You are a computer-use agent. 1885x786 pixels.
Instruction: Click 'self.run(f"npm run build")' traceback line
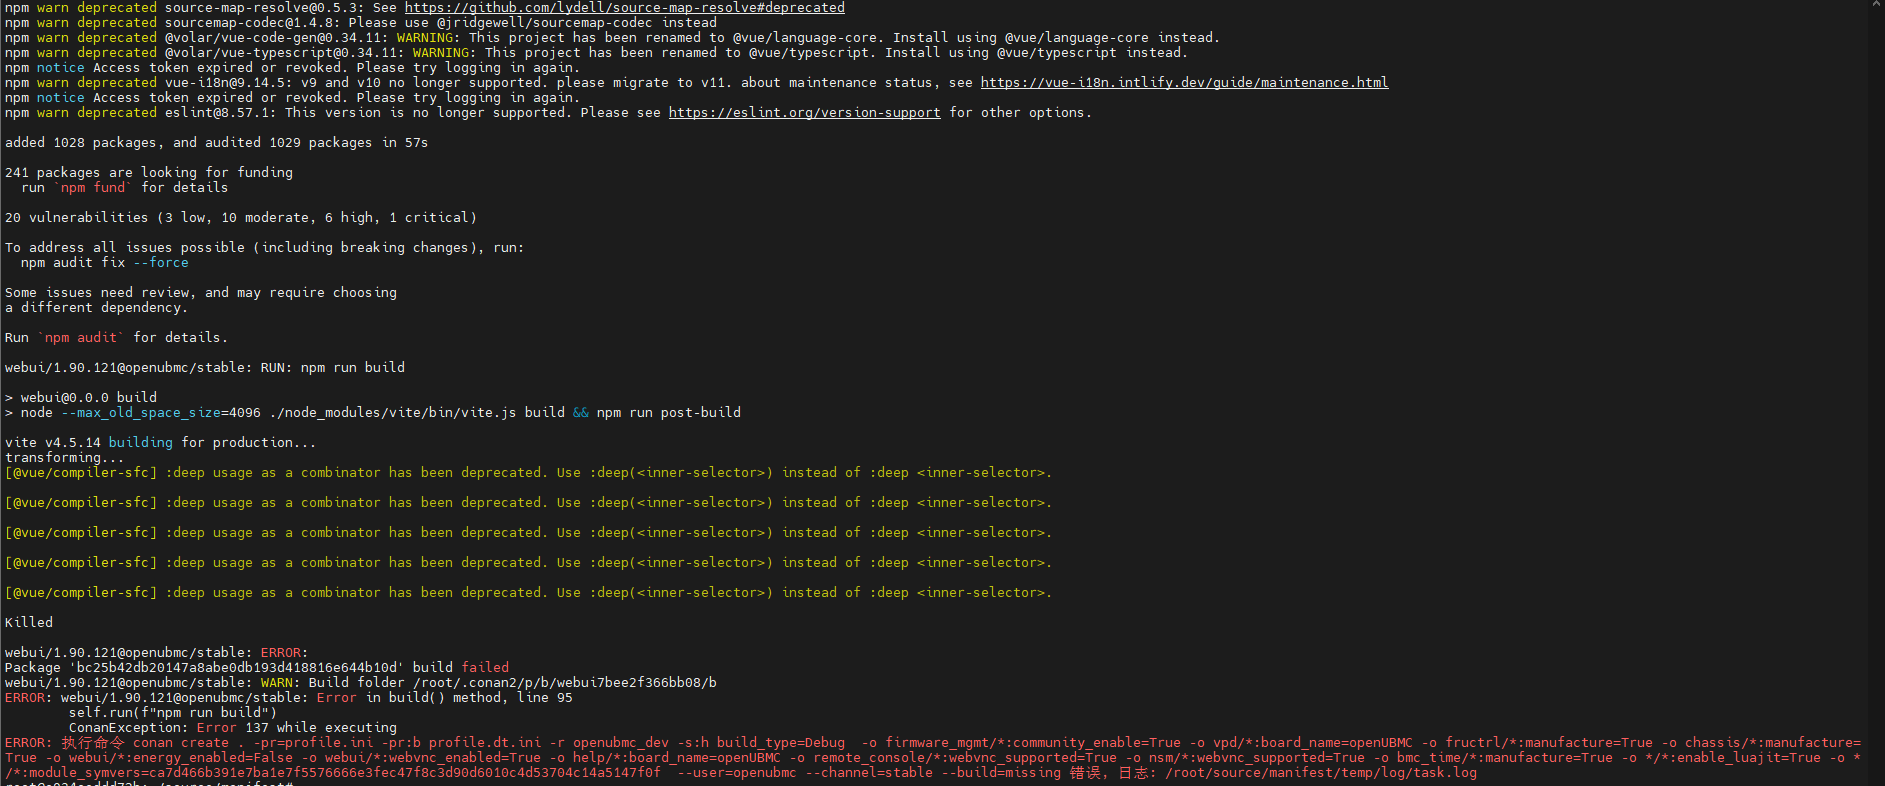click(172, 713)
